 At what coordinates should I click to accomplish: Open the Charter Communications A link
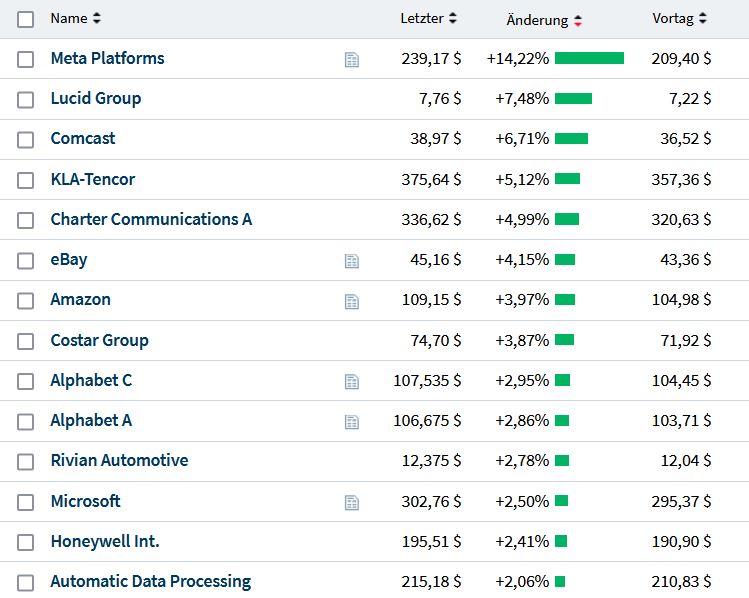pyautogui.click(x=151, y=219)
